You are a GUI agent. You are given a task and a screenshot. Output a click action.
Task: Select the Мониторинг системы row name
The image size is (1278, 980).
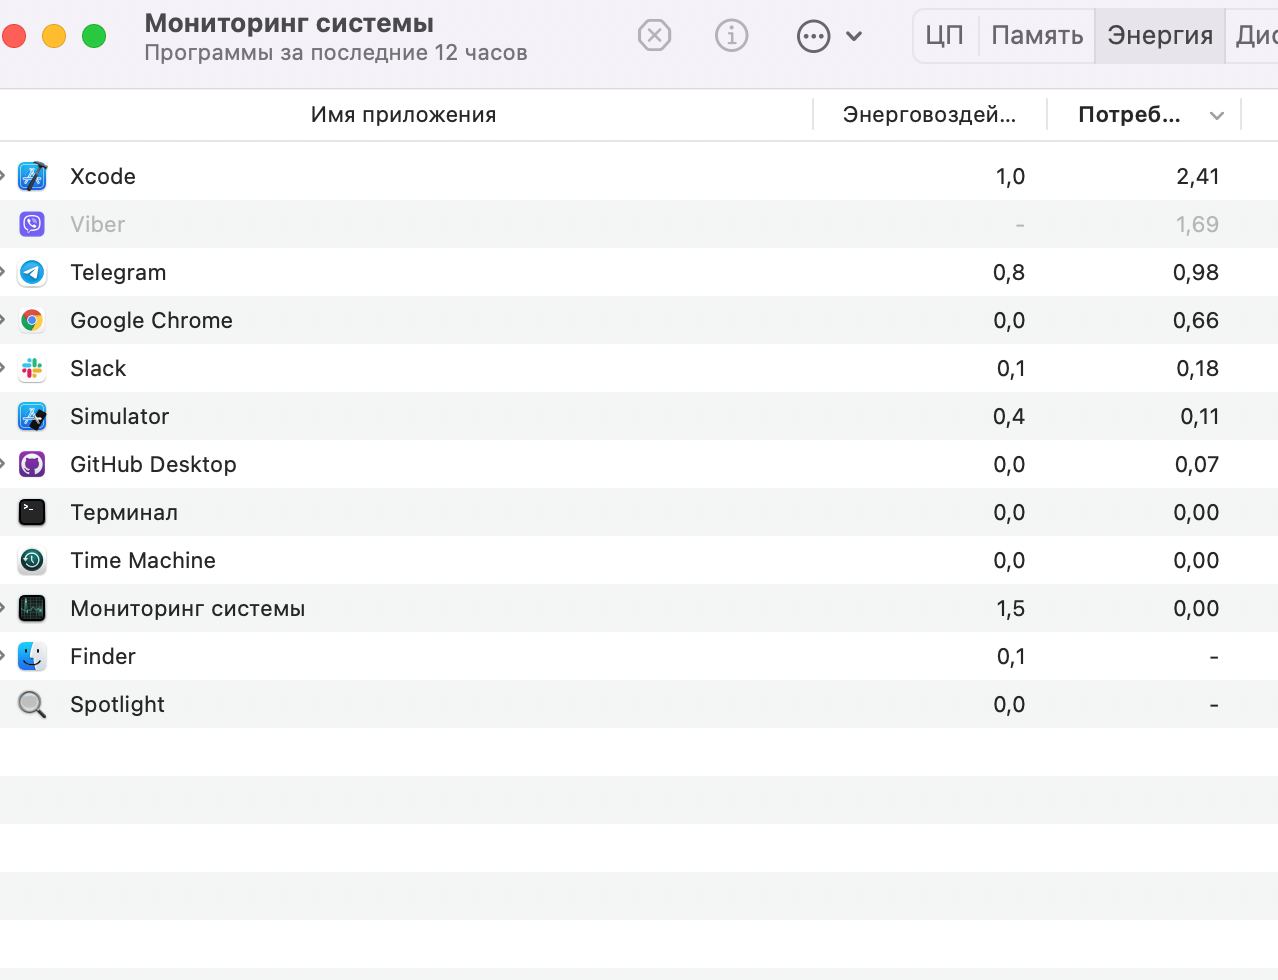(x=187, y=608)
